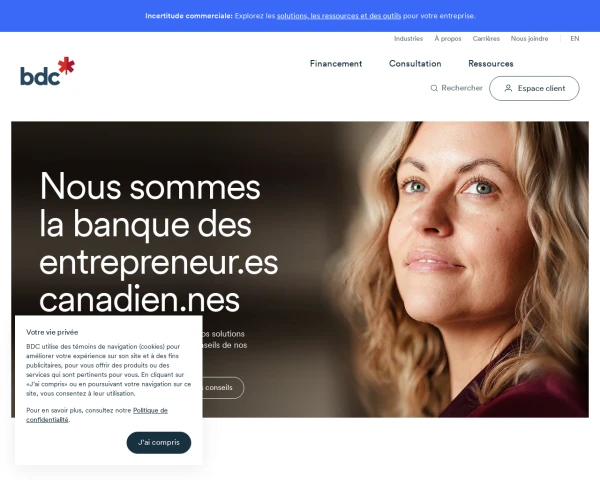Accept cookies with J'ai compris

point(159,442)
